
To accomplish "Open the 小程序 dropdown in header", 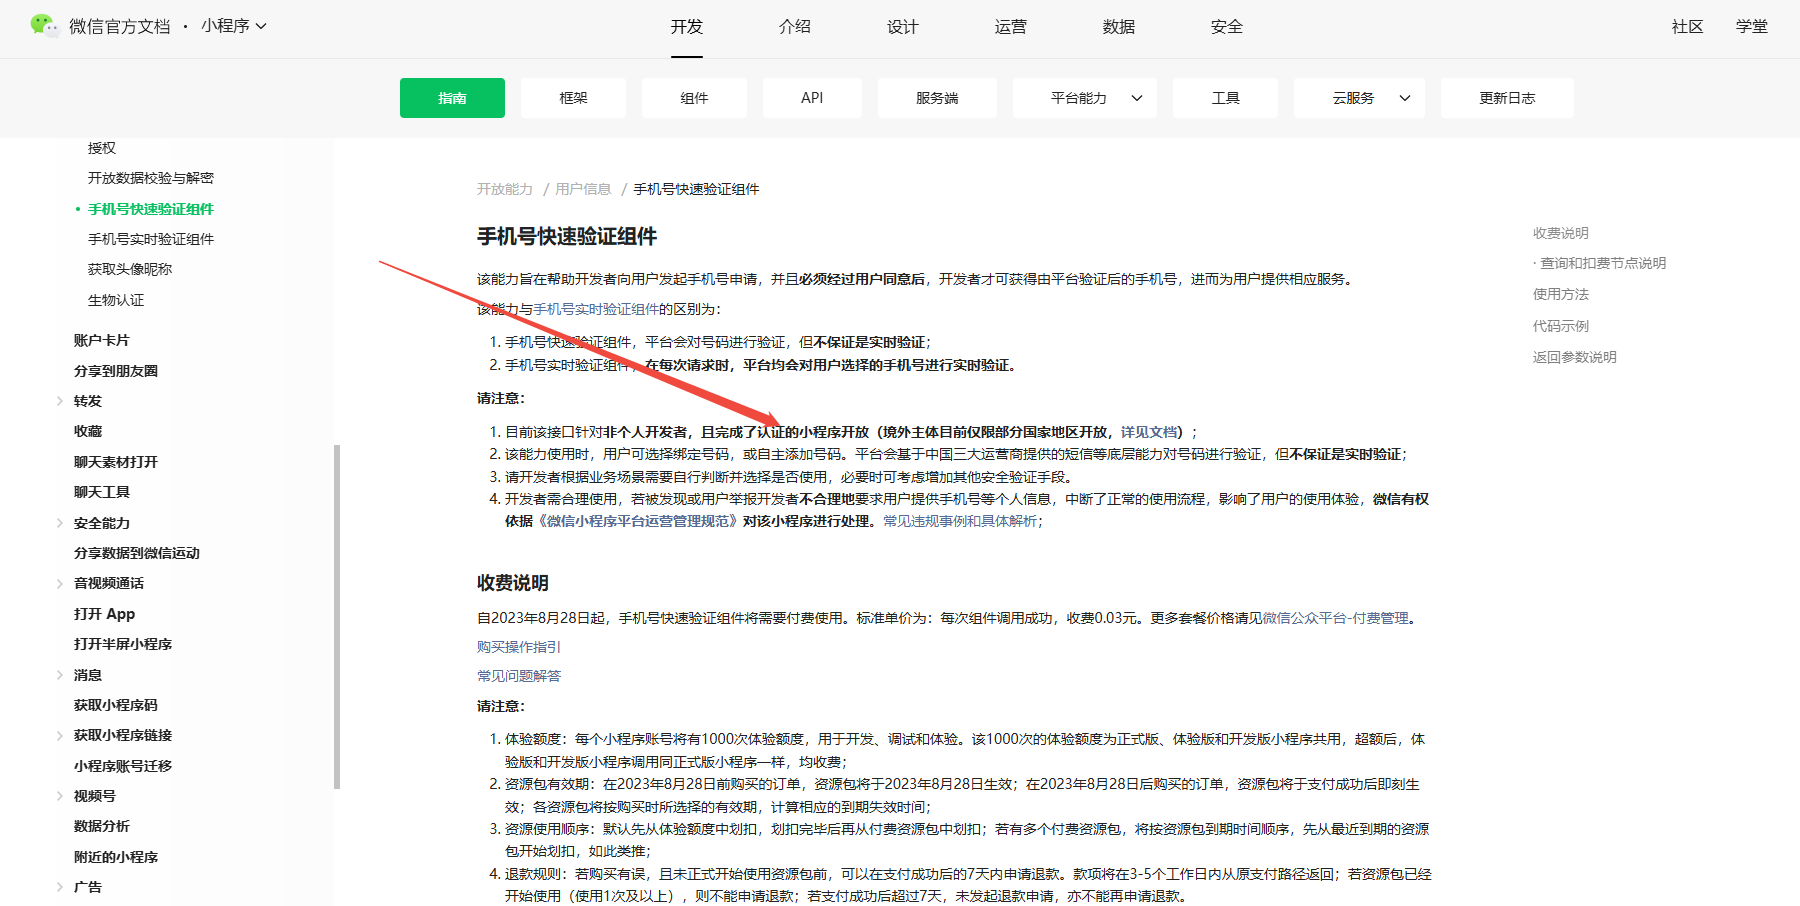I will (x=234, y=26).
